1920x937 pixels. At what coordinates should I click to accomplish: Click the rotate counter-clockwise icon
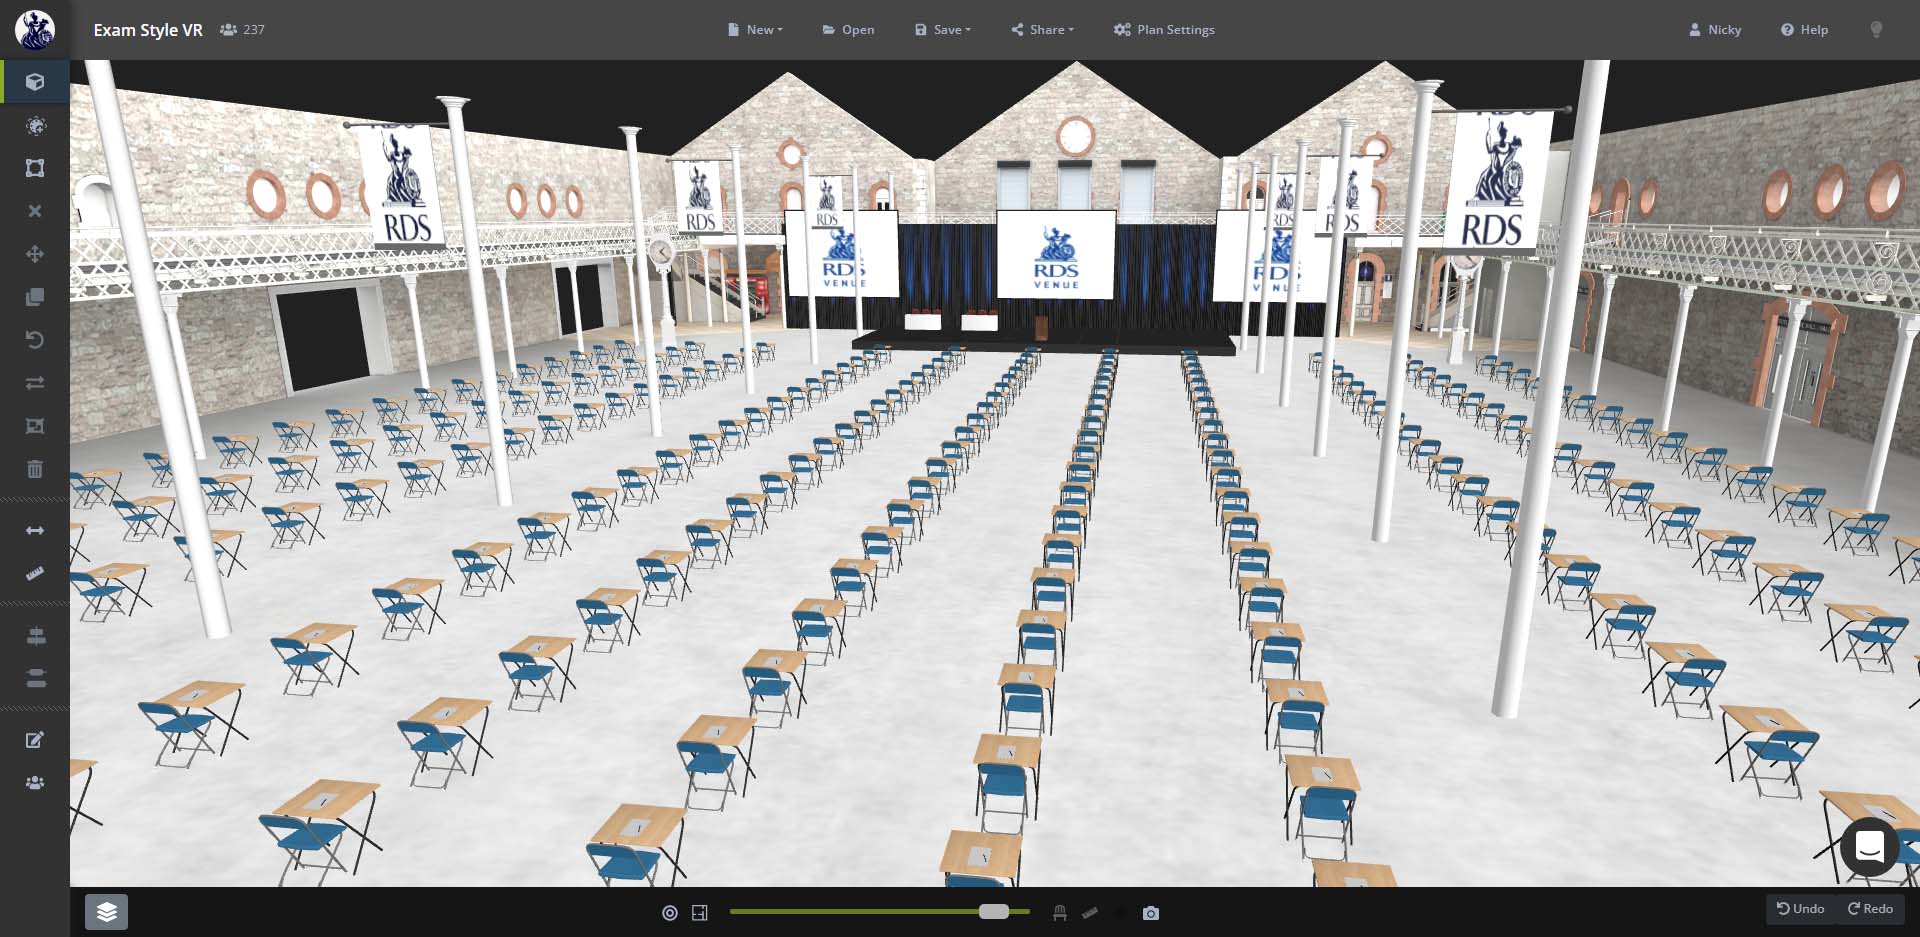click(x=35, y=340)
